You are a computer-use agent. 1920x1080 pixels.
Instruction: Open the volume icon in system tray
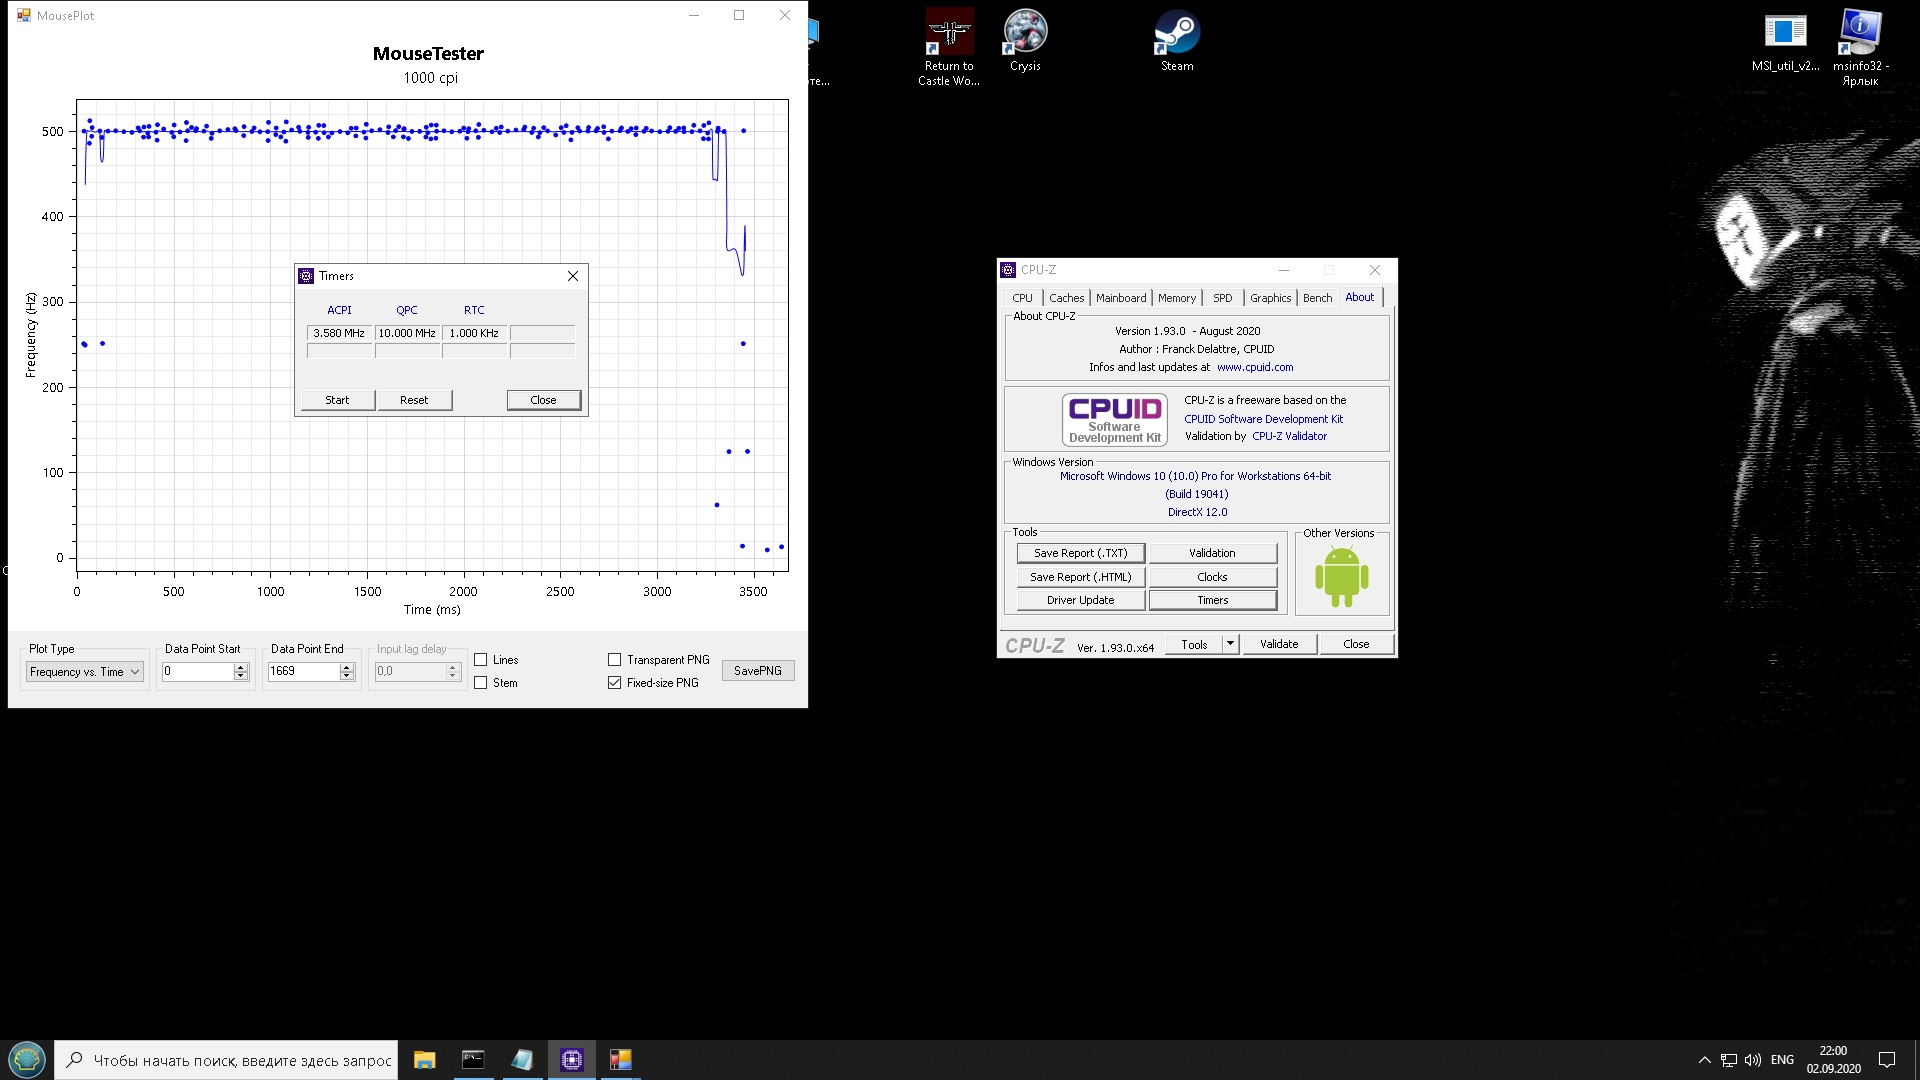(x=1752, y=1060)
